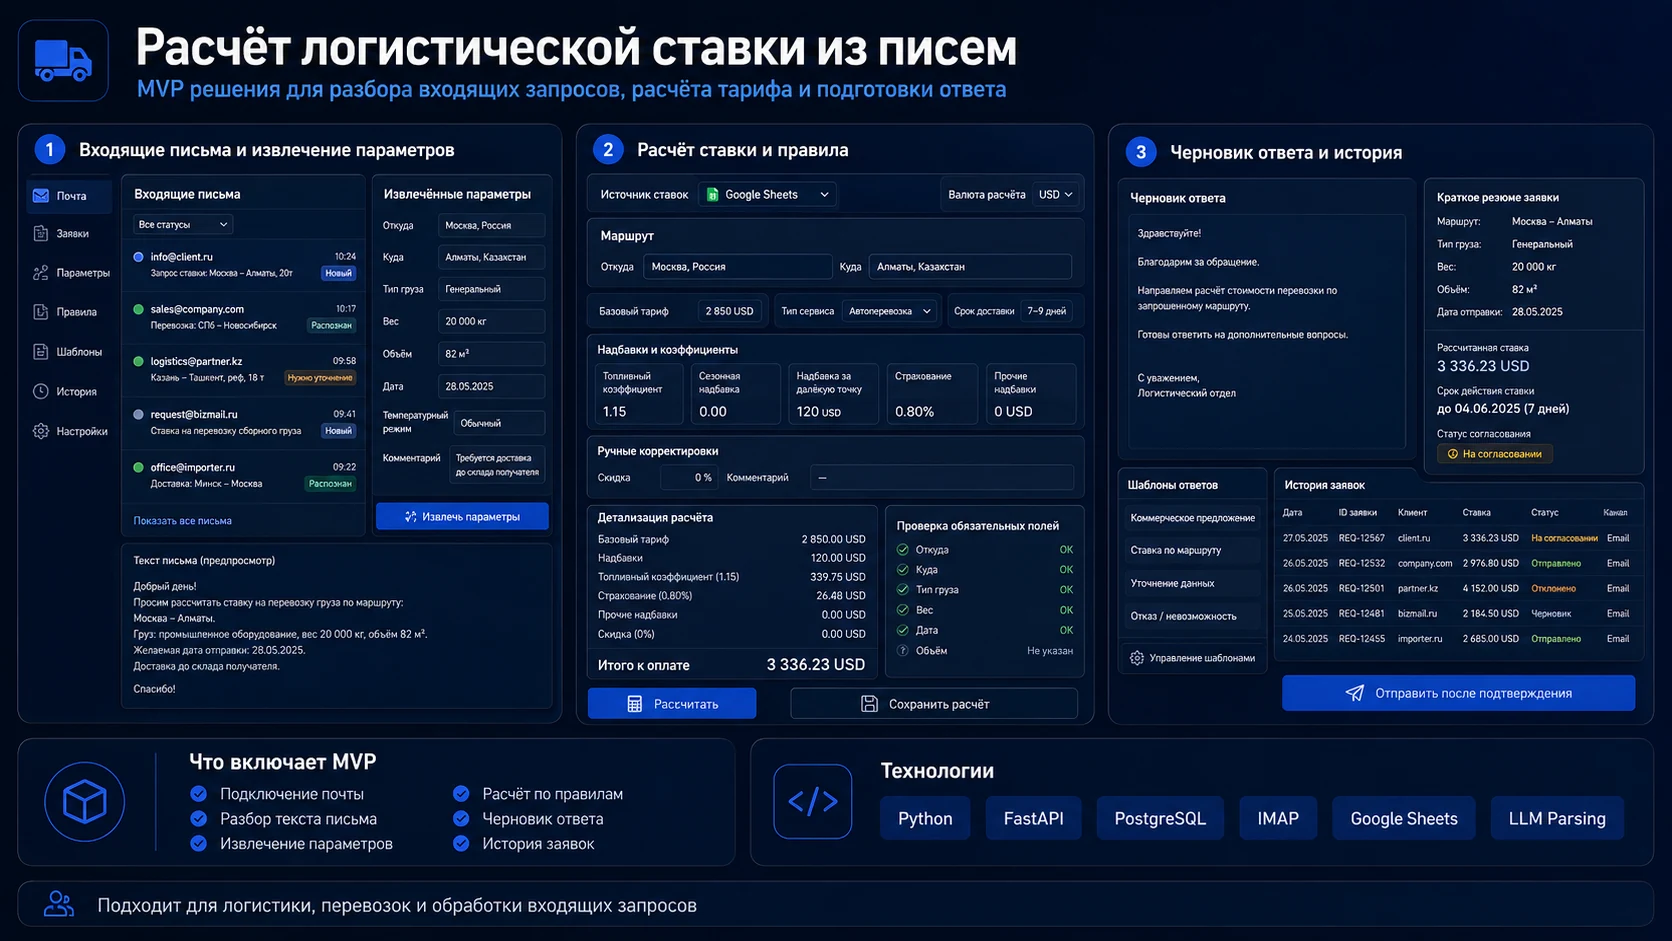Open the Почта mail icon in sidebar
The width and height of the screenshot is (1672, 941).
(41, 196)
